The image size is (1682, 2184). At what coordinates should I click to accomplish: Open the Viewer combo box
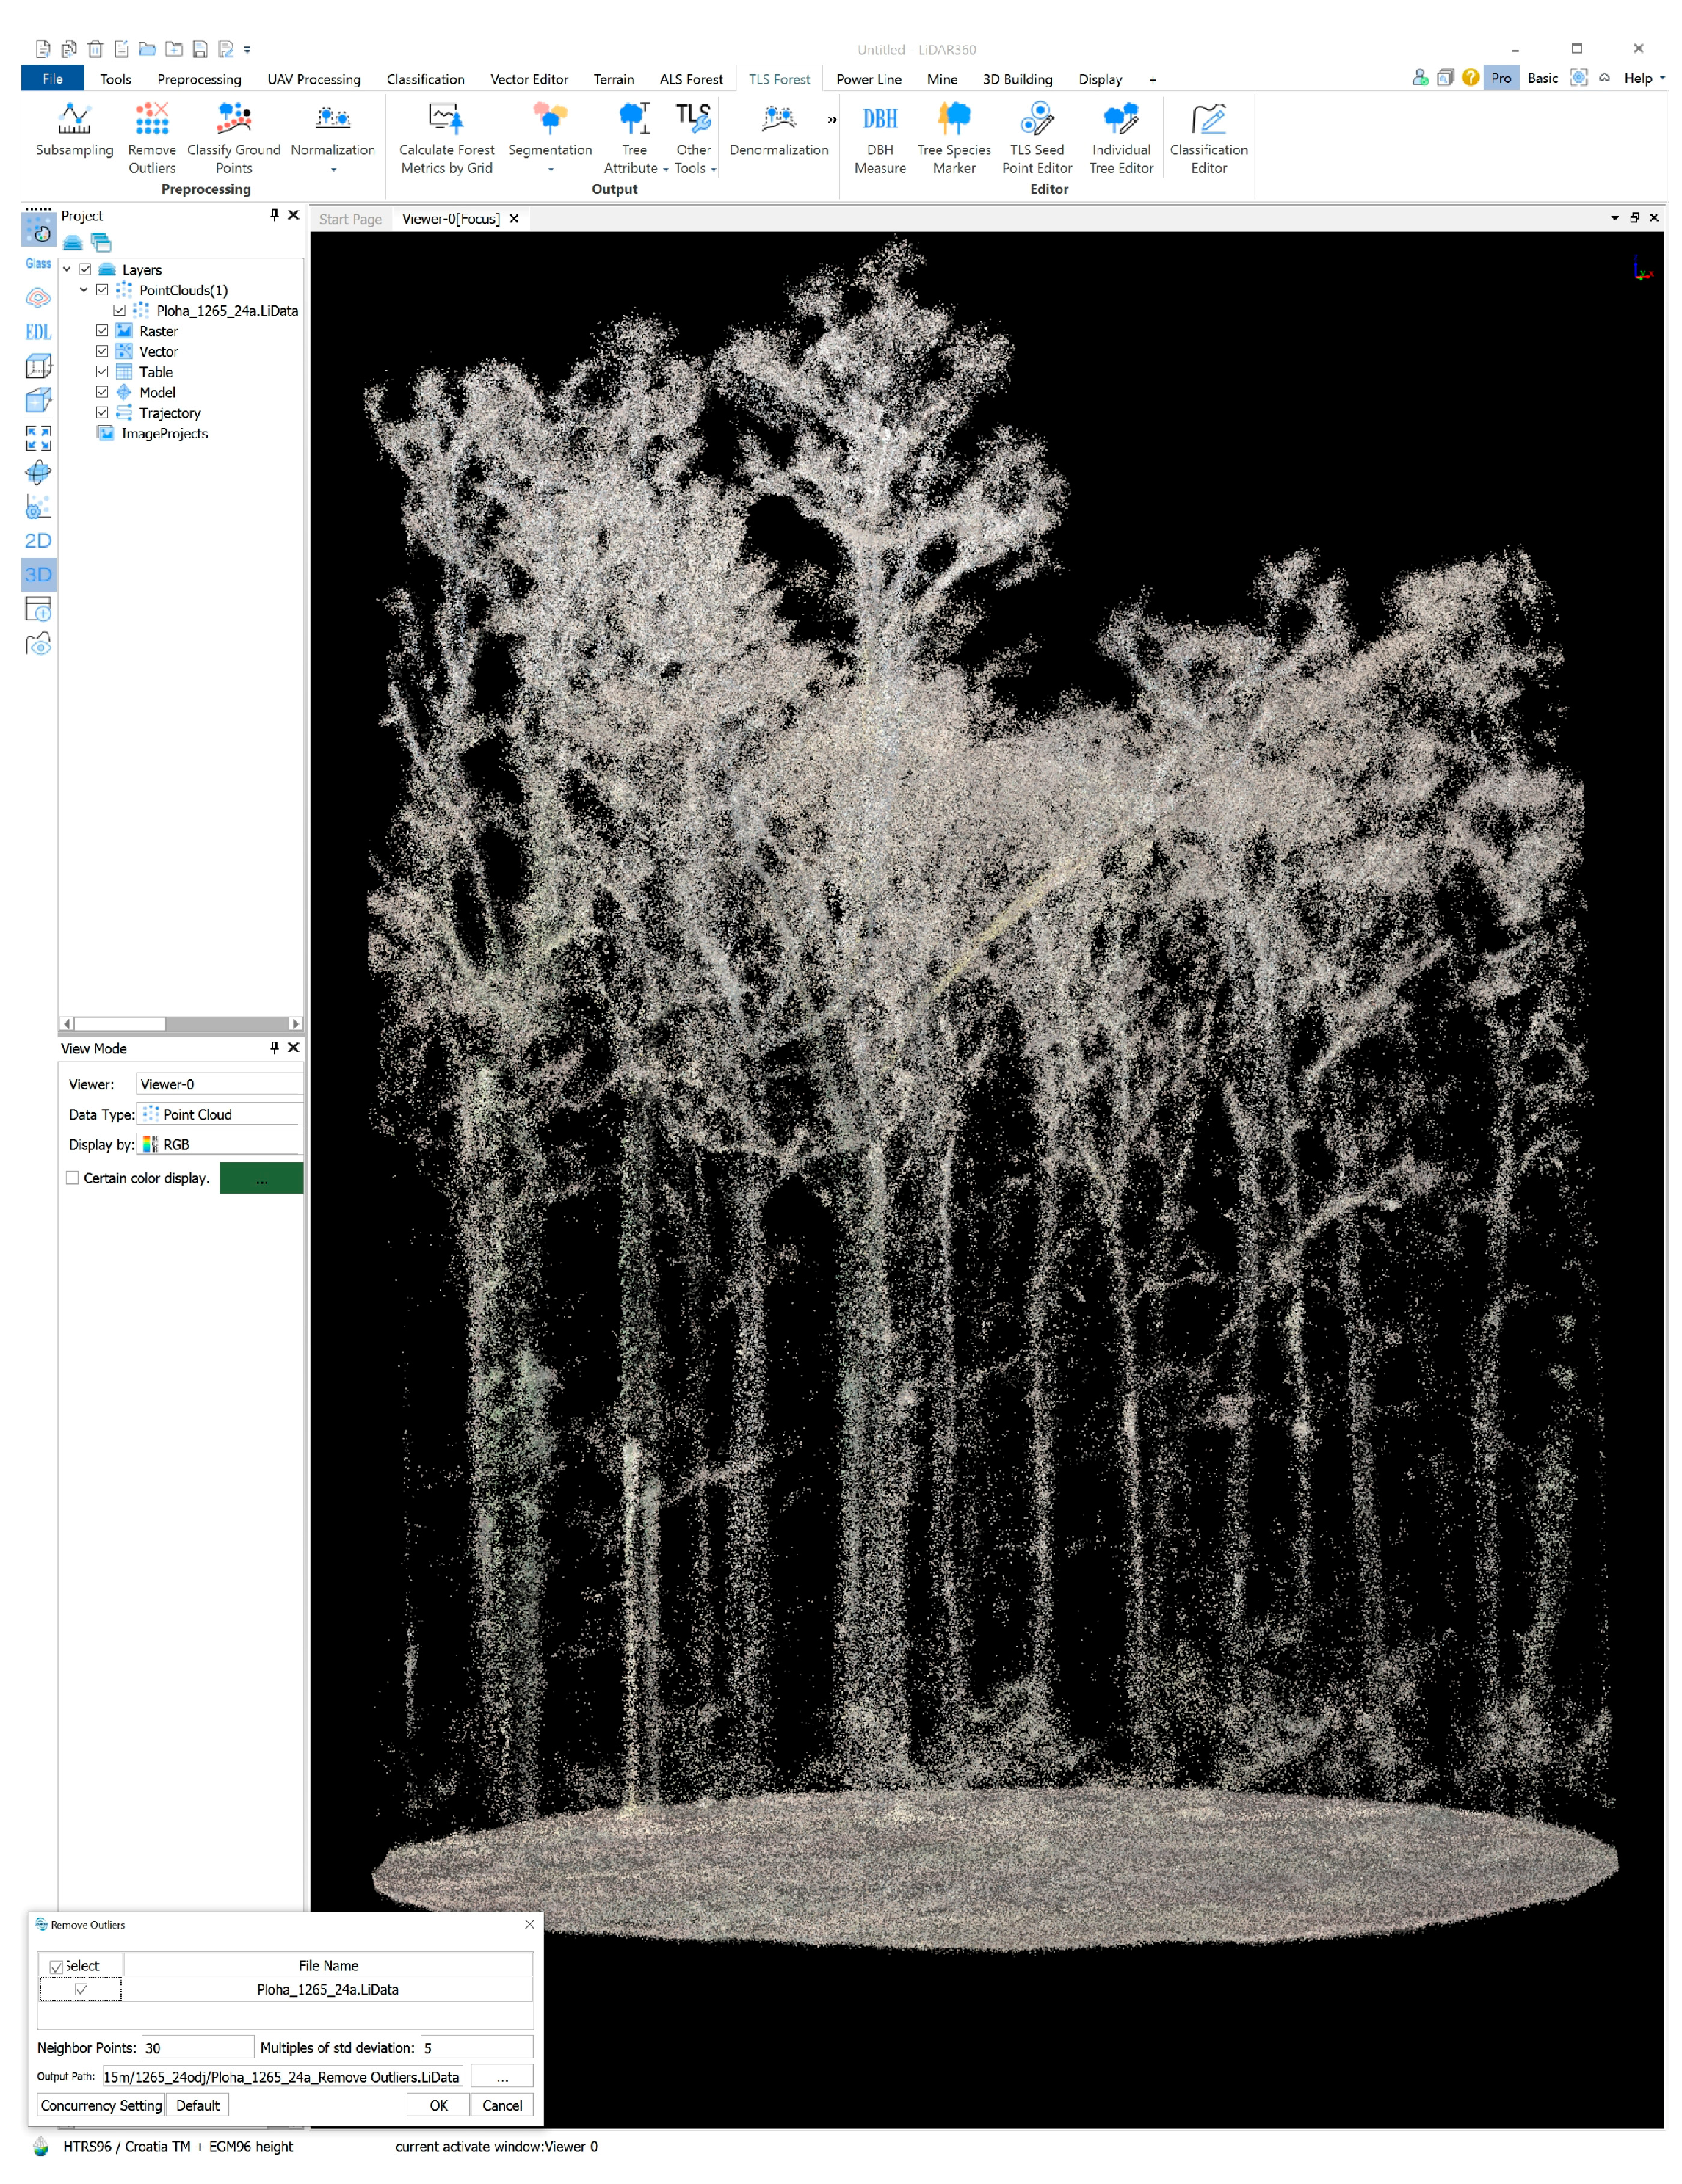coord(219,1084)
